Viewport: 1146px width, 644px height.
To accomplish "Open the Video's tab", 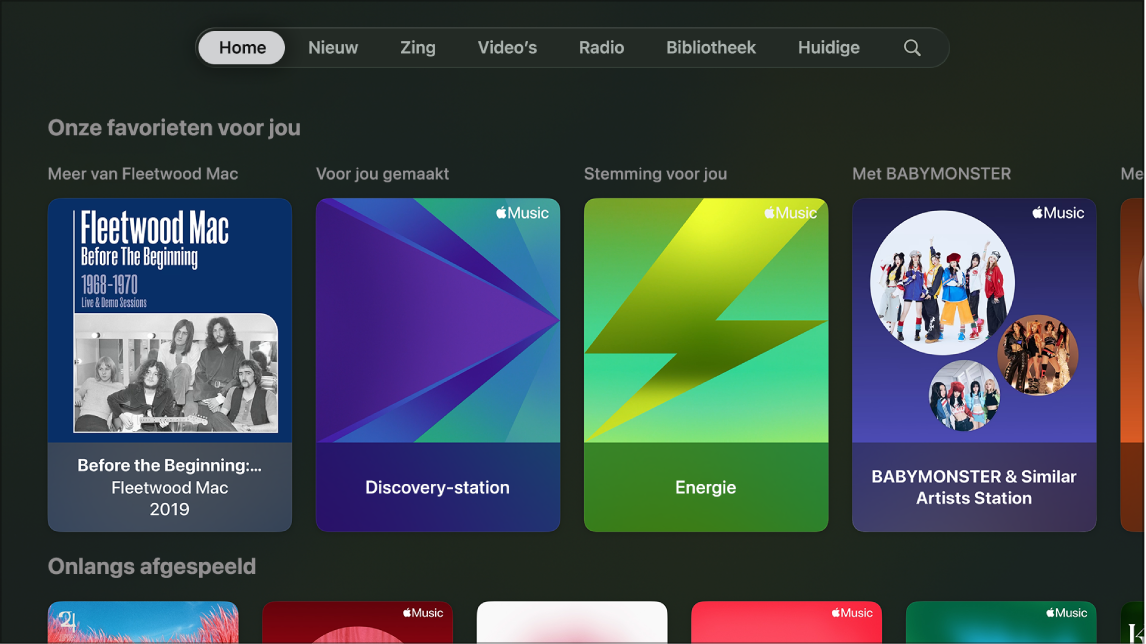I will click(507, 47).
